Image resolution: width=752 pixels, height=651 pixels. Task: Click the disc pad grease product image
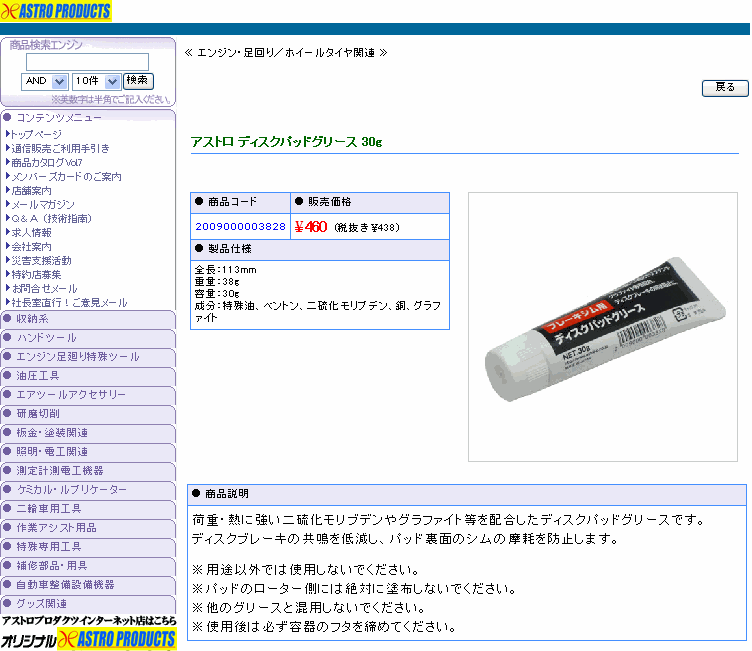pyautogui.click(x=603, y=327)
